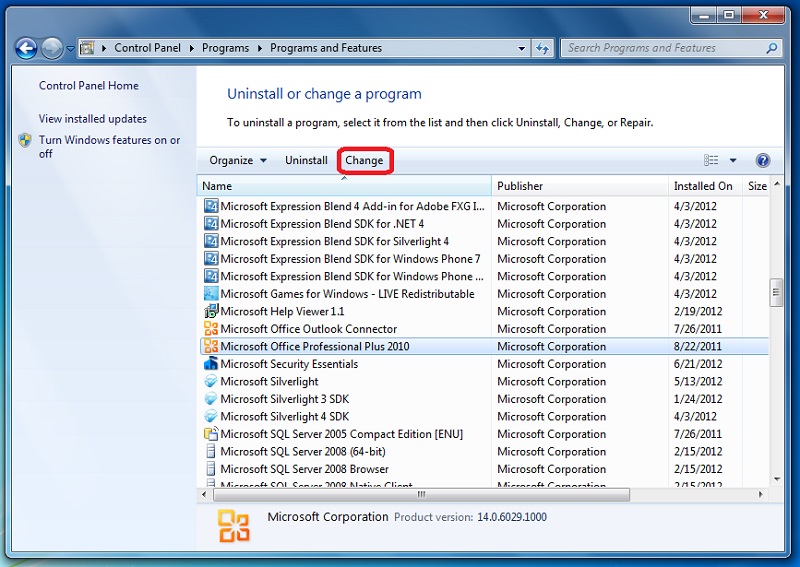Screen dimensions: 800x567
Task: Select Microsoft Silverlight 3 SDK row text
Action: click(x=285, y=399)
